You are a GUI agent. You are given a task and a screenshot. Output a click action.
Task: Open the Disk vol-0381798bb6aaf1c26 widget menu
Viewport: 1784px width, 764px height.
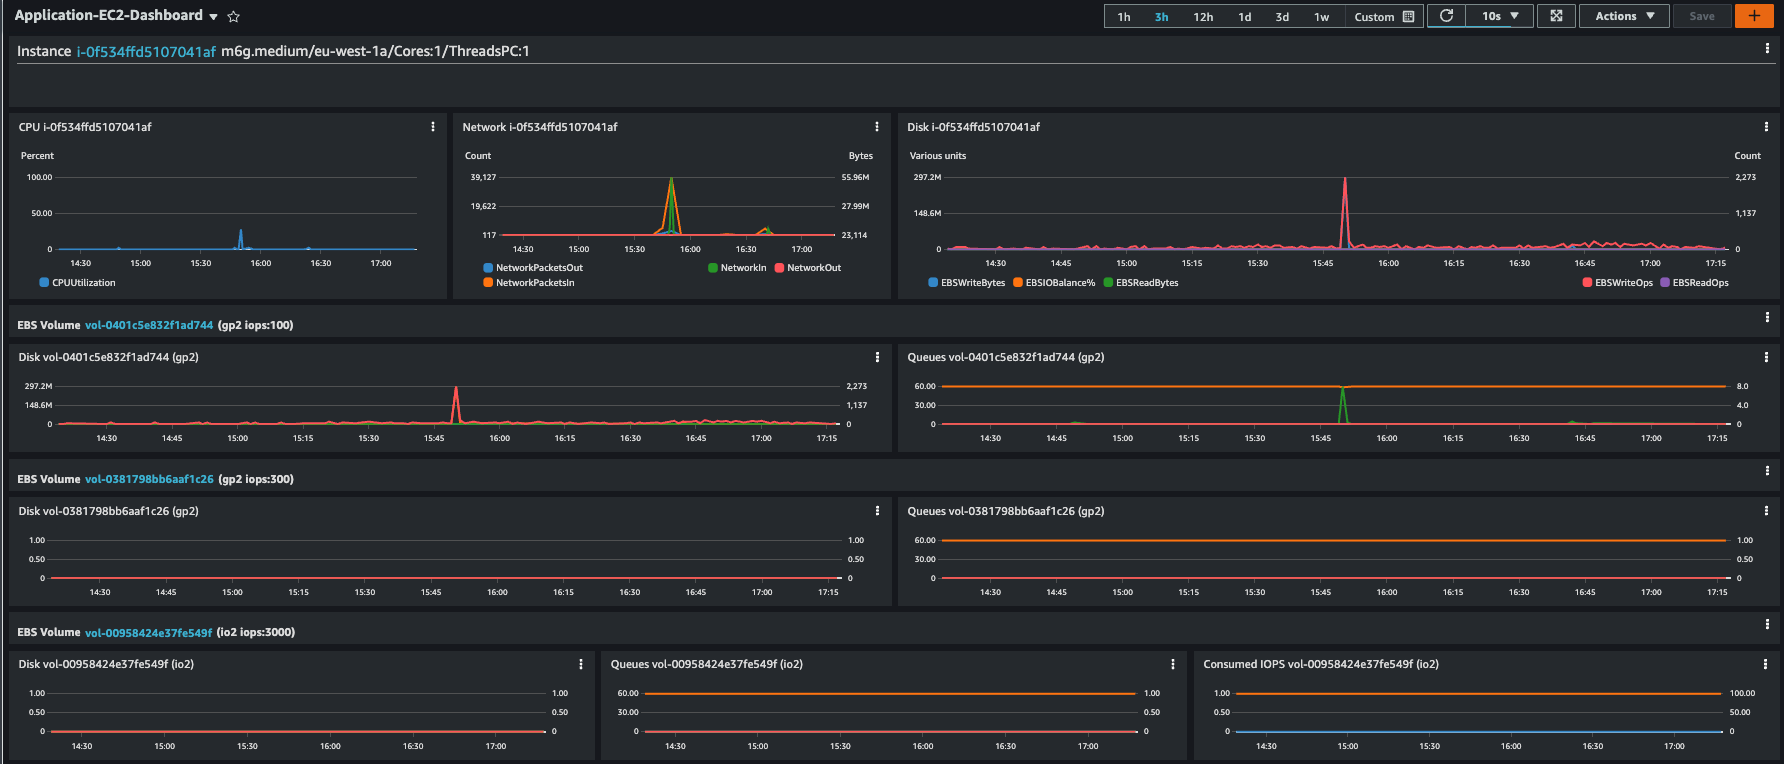(x=878, y=511)
